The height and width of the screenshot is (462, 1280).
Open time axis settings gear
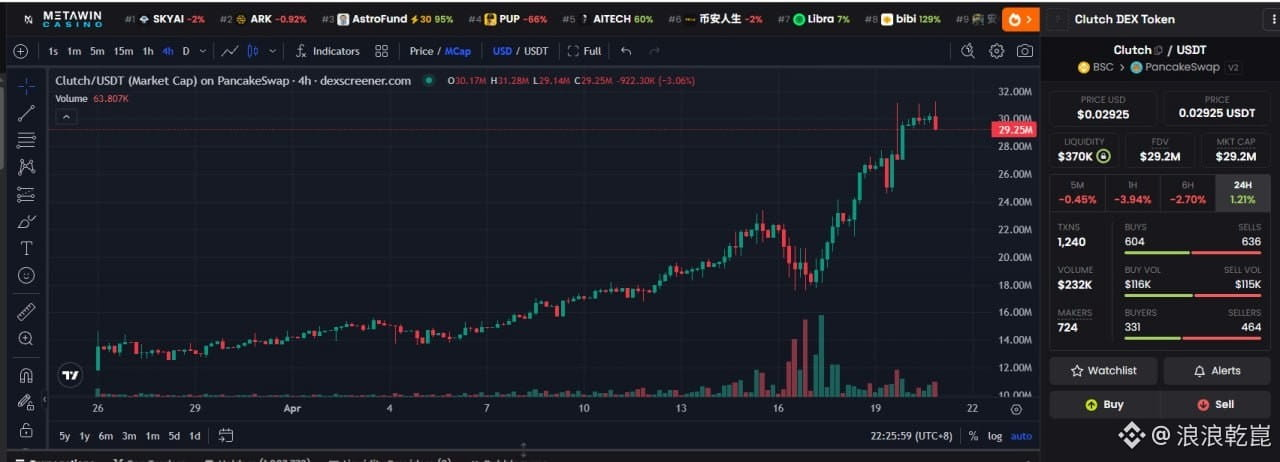(x=1016, y=409)
